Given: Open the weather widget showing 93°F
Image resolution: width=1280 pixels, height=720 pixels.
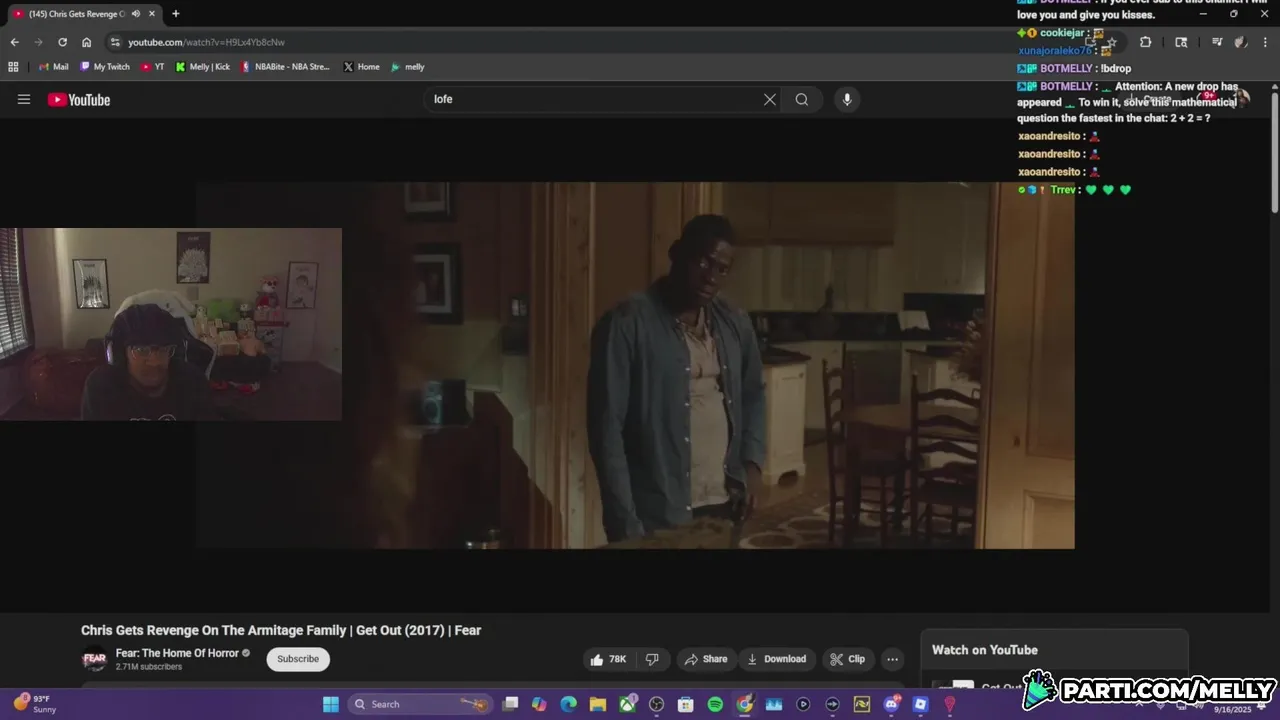Looking at the screenshot, I should [33, 704].
